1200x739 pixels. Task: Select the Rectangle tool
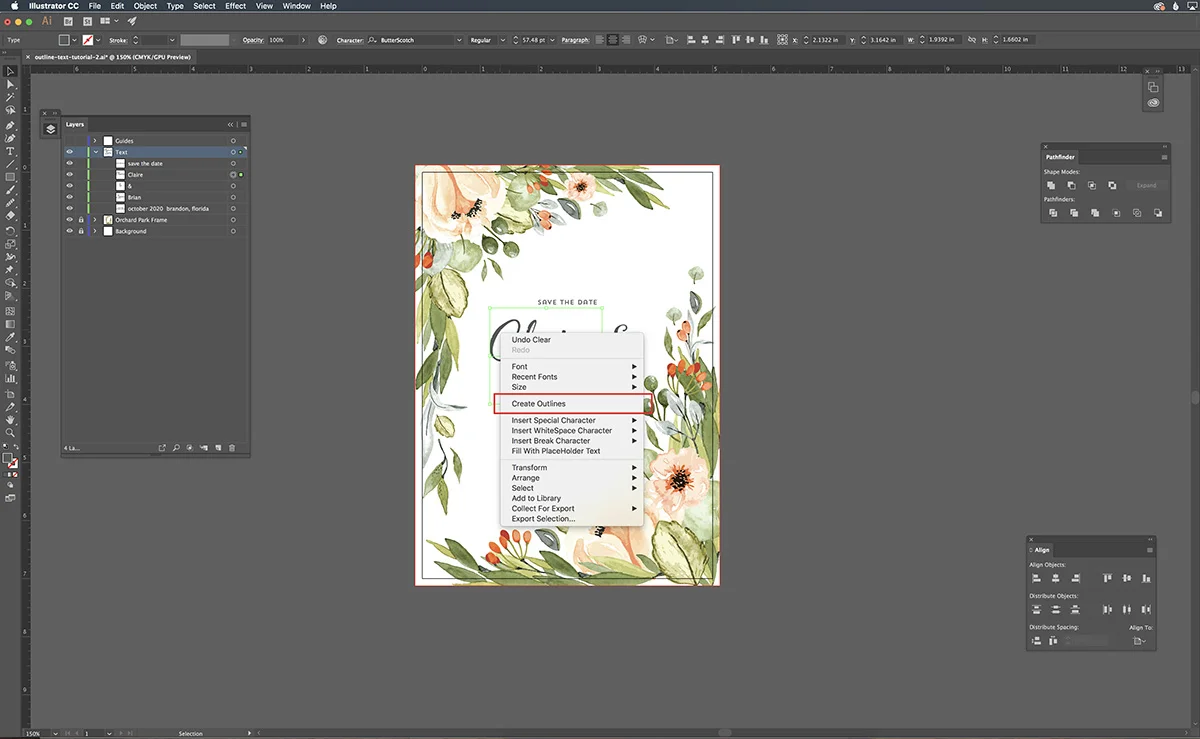pyautogui.click(x=11, y=177)
